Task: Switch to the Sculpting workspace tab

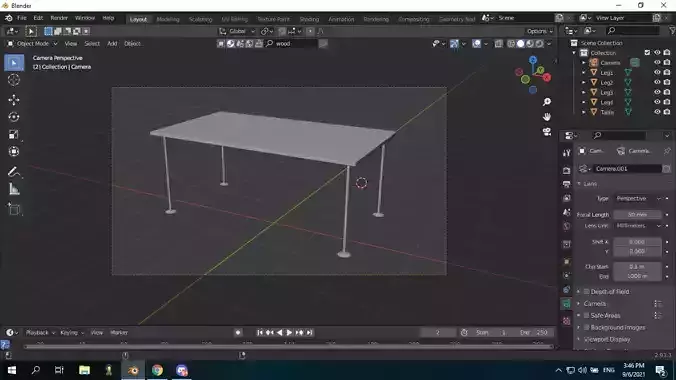Action: pos(200,19)
